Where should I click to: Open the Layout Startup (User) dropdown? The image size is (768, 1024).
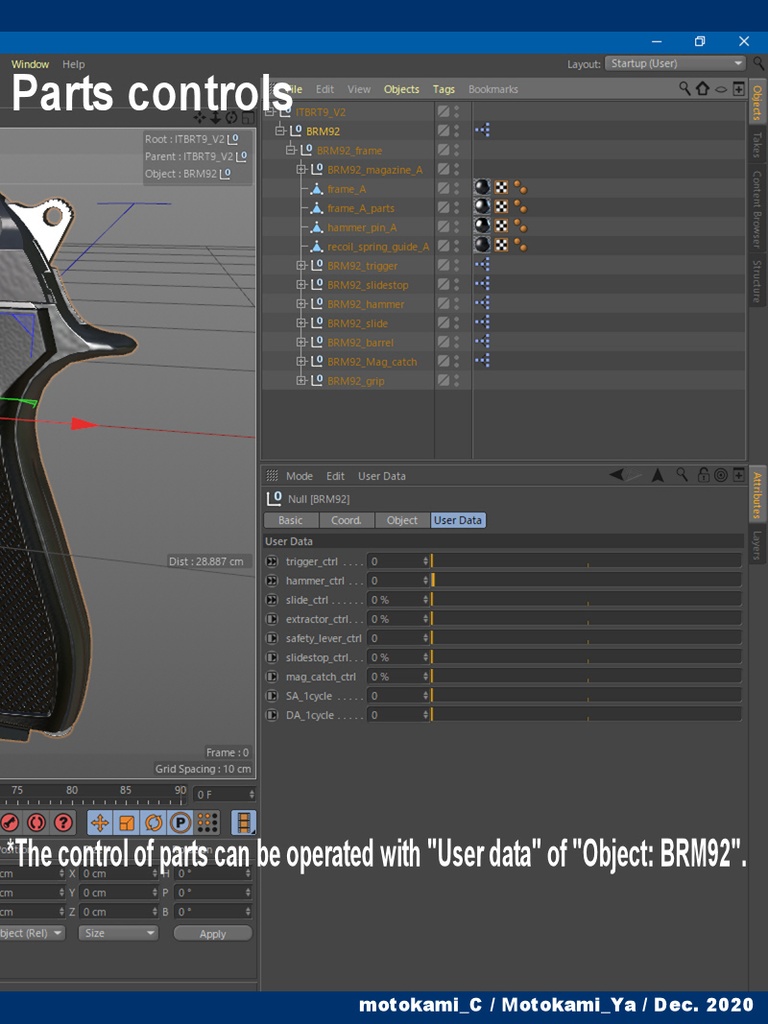[675, 63]
